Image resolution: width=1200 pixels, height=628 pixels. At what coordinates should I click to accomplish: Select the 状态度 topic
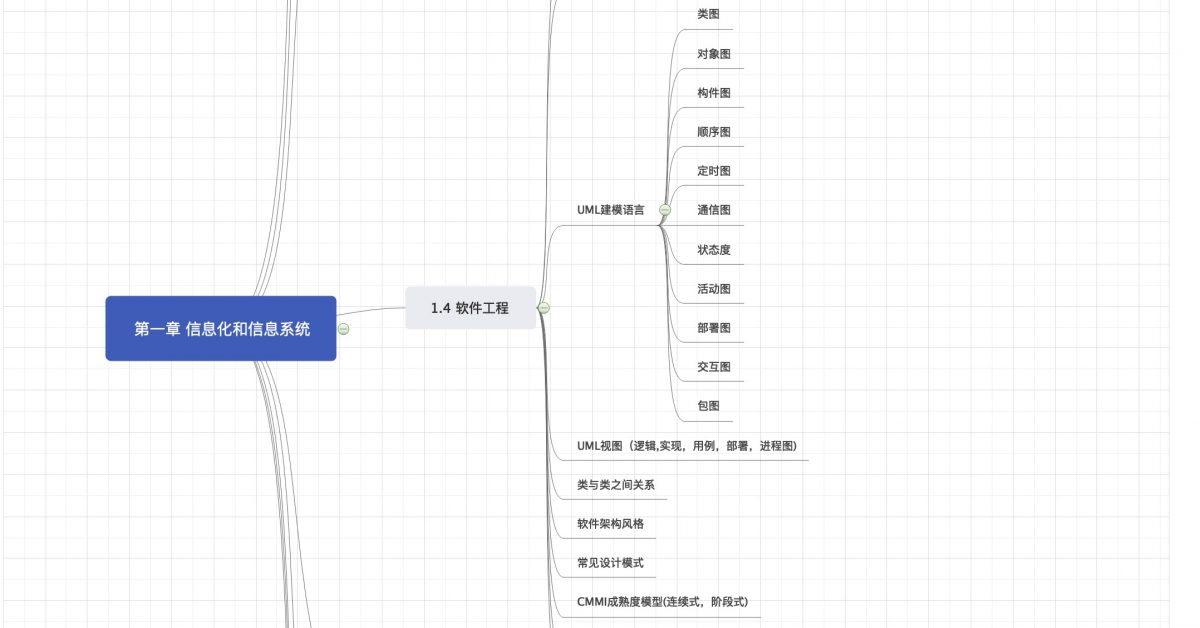pos(714,249)
